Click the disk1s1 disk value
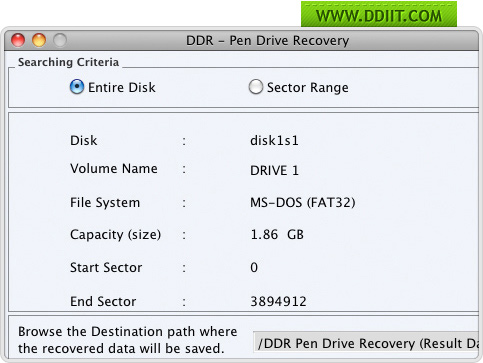The image size is (483, 363). coord(274,140)
